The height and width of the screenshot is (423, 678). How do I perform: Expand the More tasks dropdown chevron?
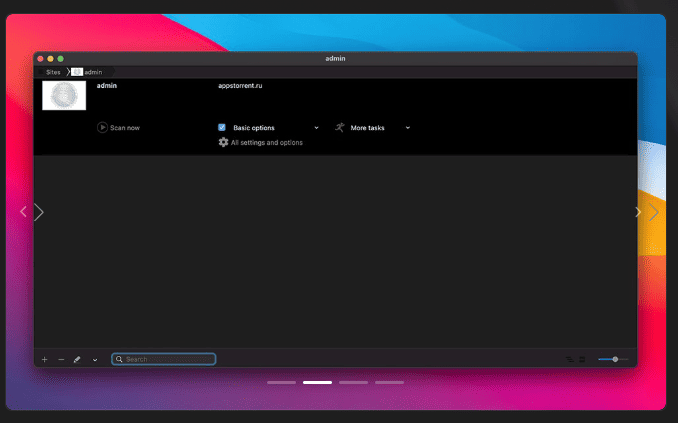pyautogui.click(x=408, y=128)
